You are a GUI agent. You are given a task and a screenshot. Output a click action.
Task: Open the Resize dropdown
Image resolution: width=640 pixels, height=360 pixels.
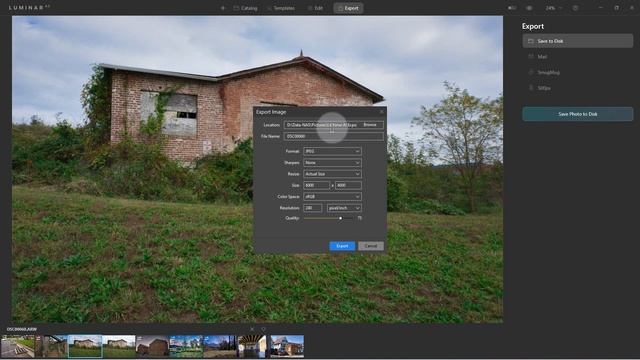click(x=332, y=174)
